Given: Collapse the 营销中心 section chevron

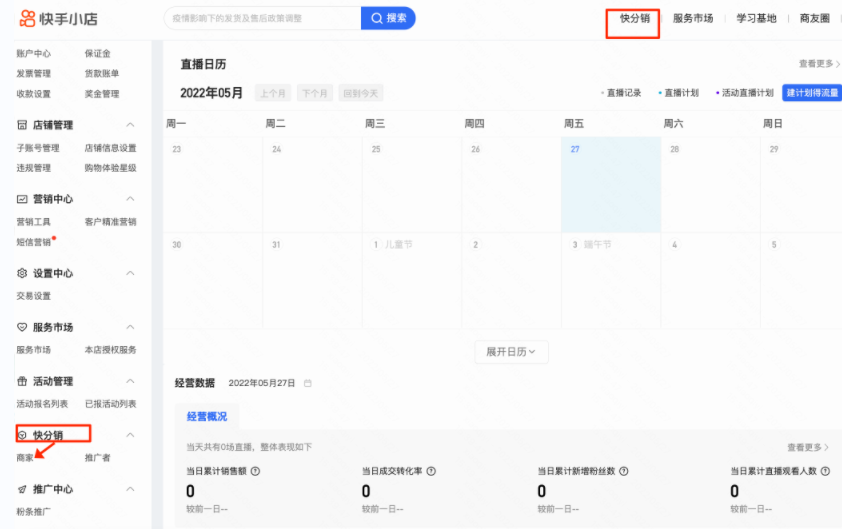Looking at the screenshot, I should [130, 199].
